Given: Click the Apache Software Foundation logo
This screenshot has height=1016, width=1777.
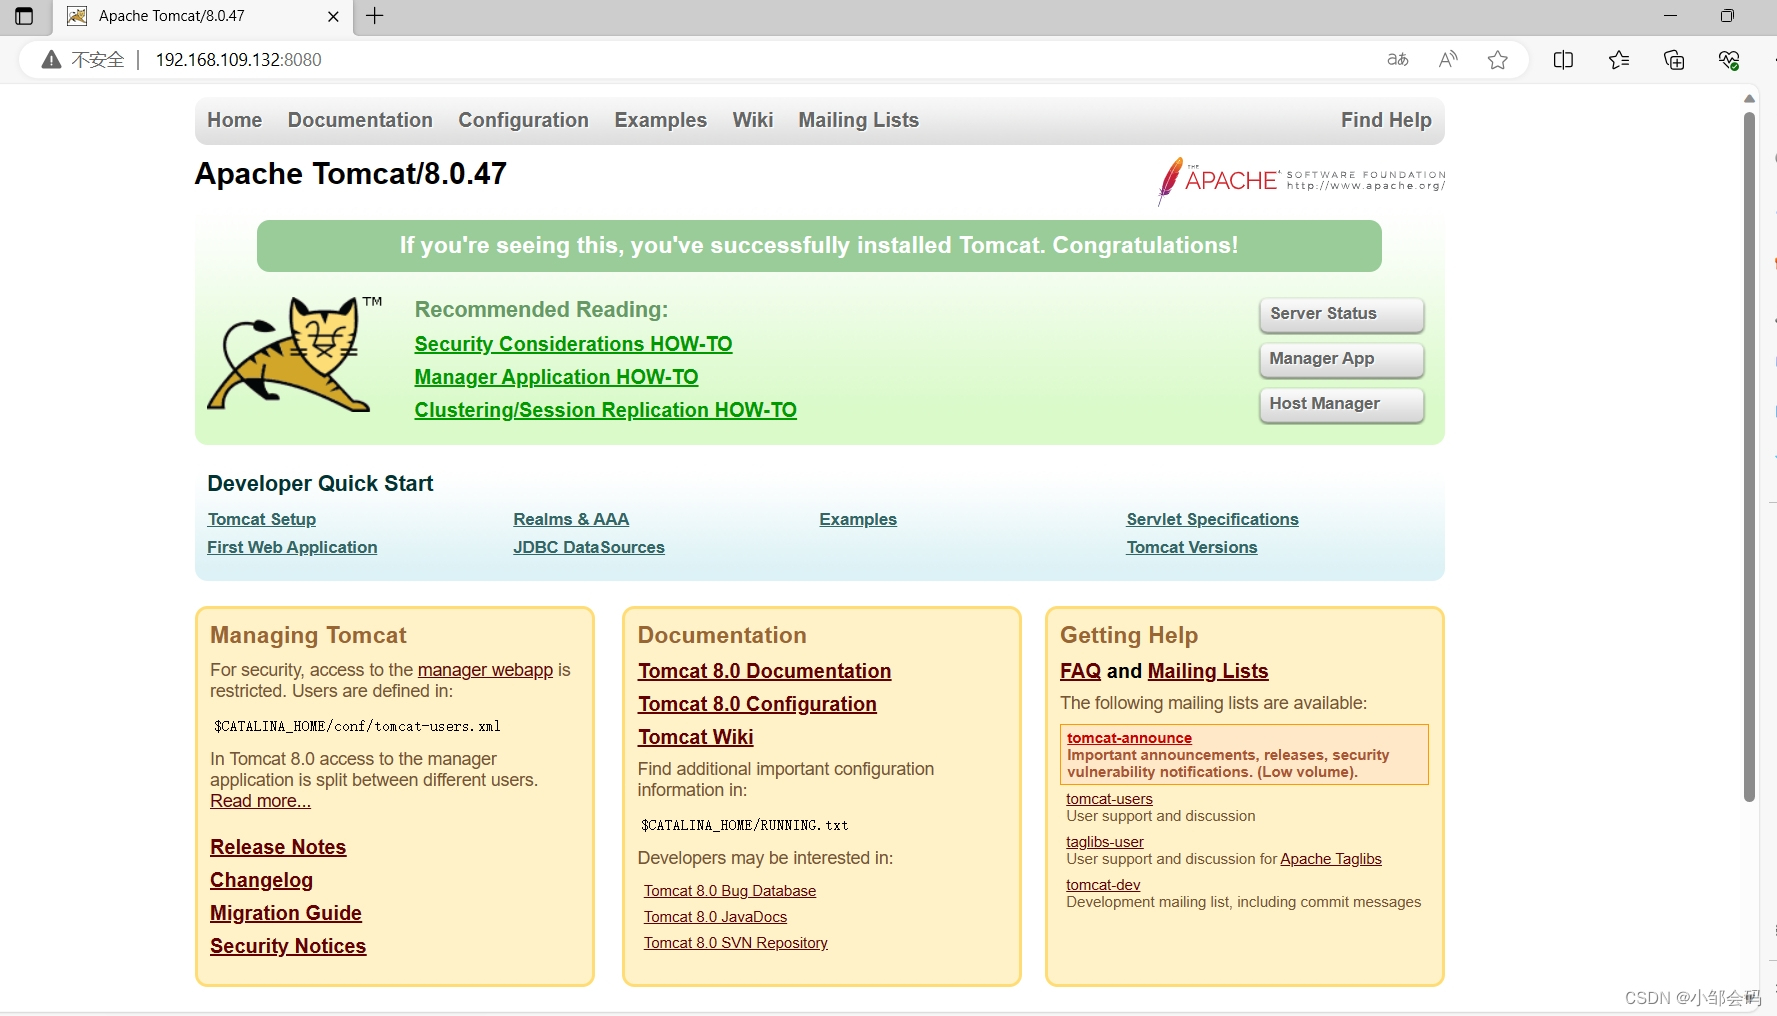Looking at the screenshot, I should point(1300,181).
